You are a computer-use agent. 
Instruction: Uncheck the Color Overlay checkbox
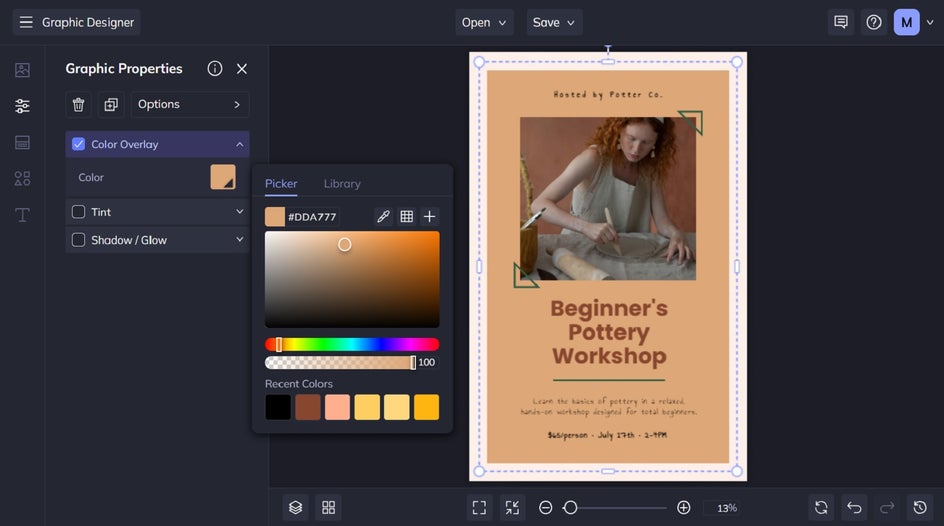click(x=79, y=144)
